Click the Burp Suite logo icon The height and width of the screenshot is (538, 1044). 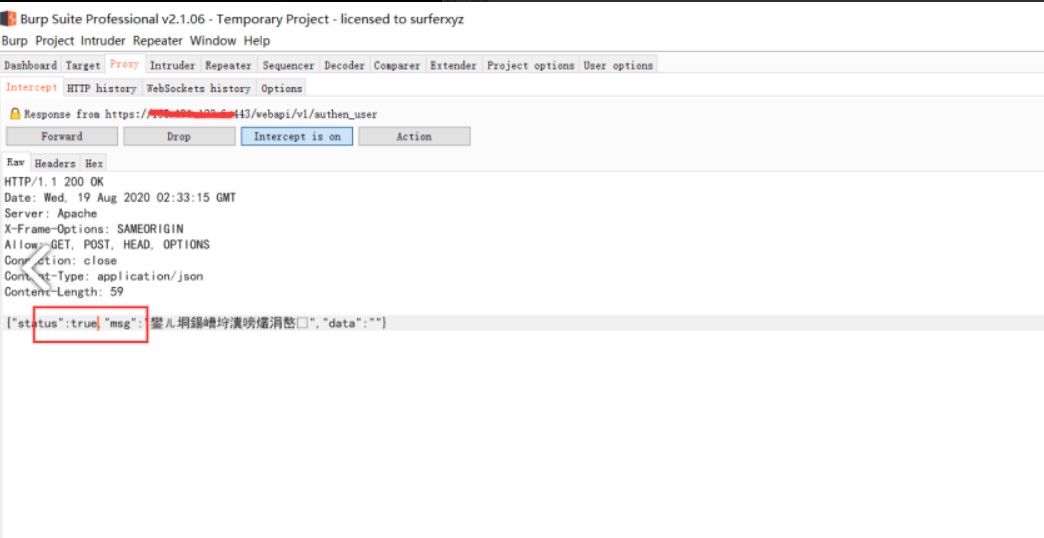click(9, 19)
